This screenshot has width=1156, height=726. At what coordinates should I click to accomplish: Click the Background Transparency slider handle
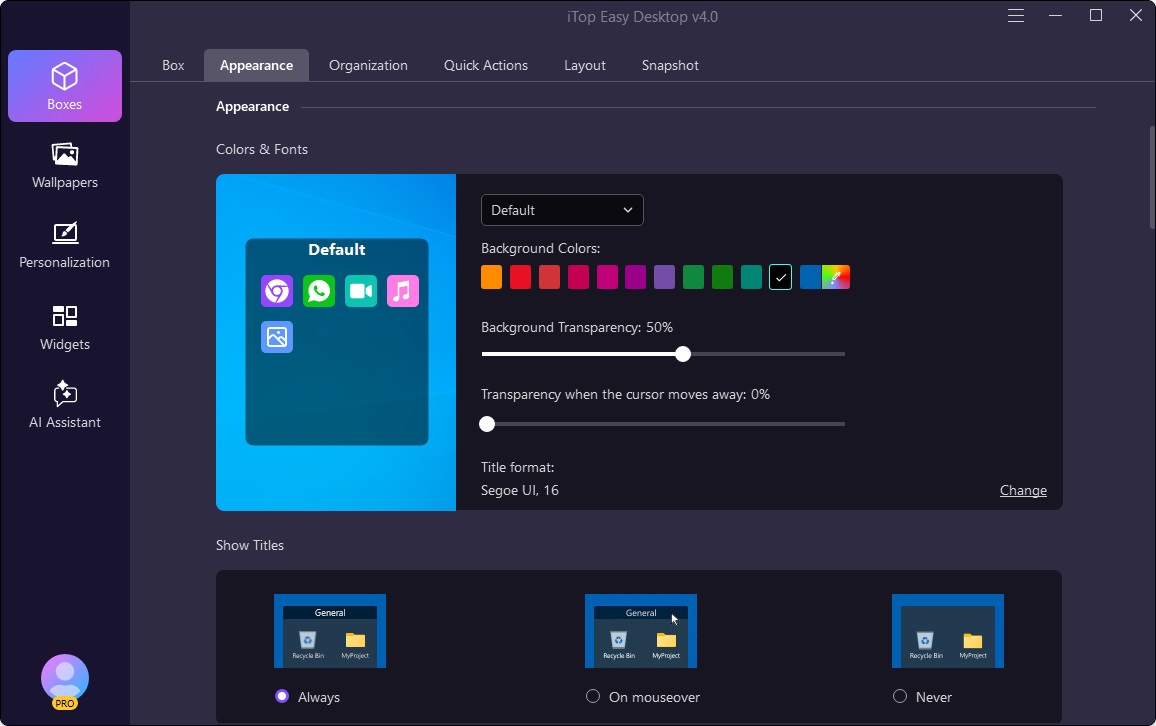(683, 354)
